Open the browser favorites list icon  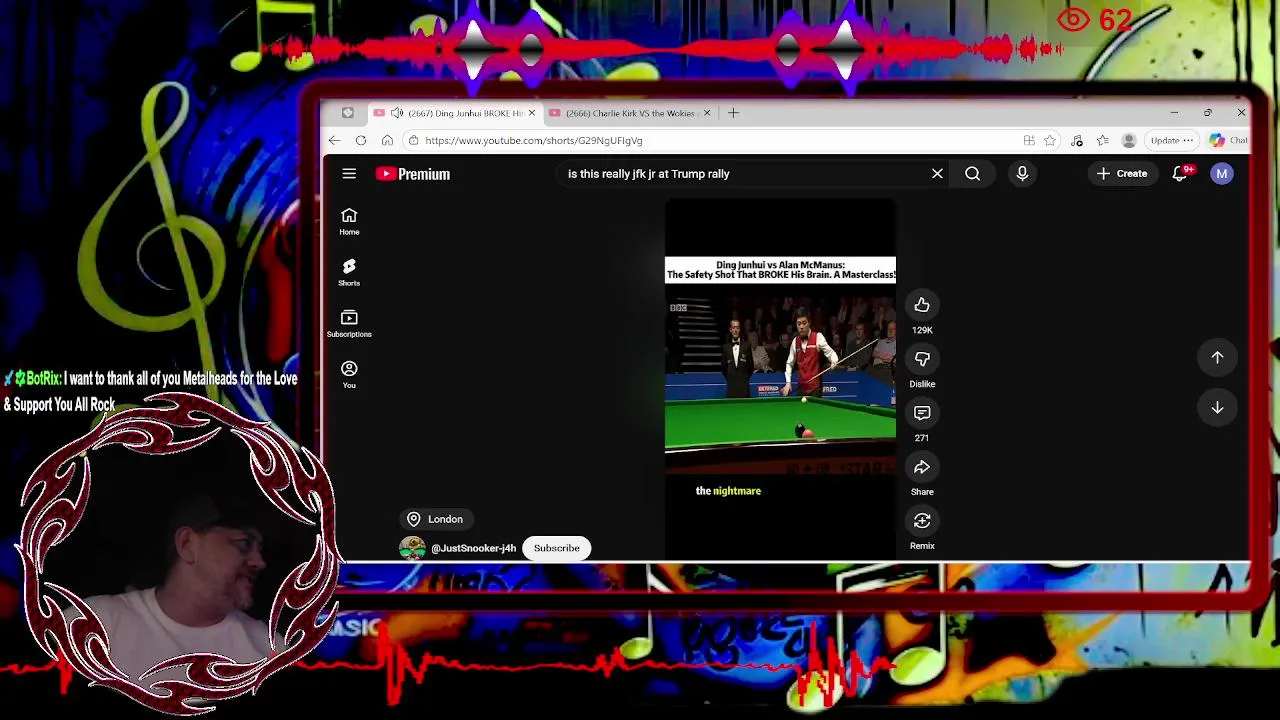click(x=1102, y=141)
